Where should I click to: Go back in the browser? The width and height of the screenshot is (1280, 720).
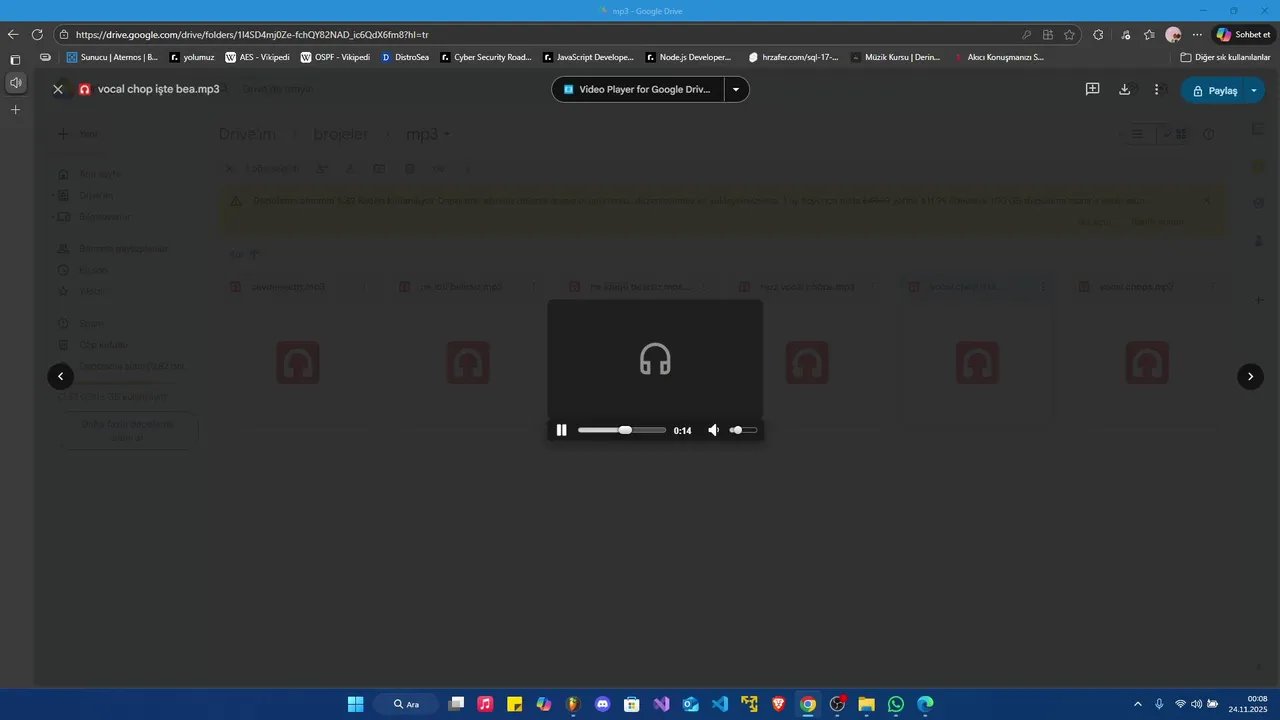click(13, 34)
